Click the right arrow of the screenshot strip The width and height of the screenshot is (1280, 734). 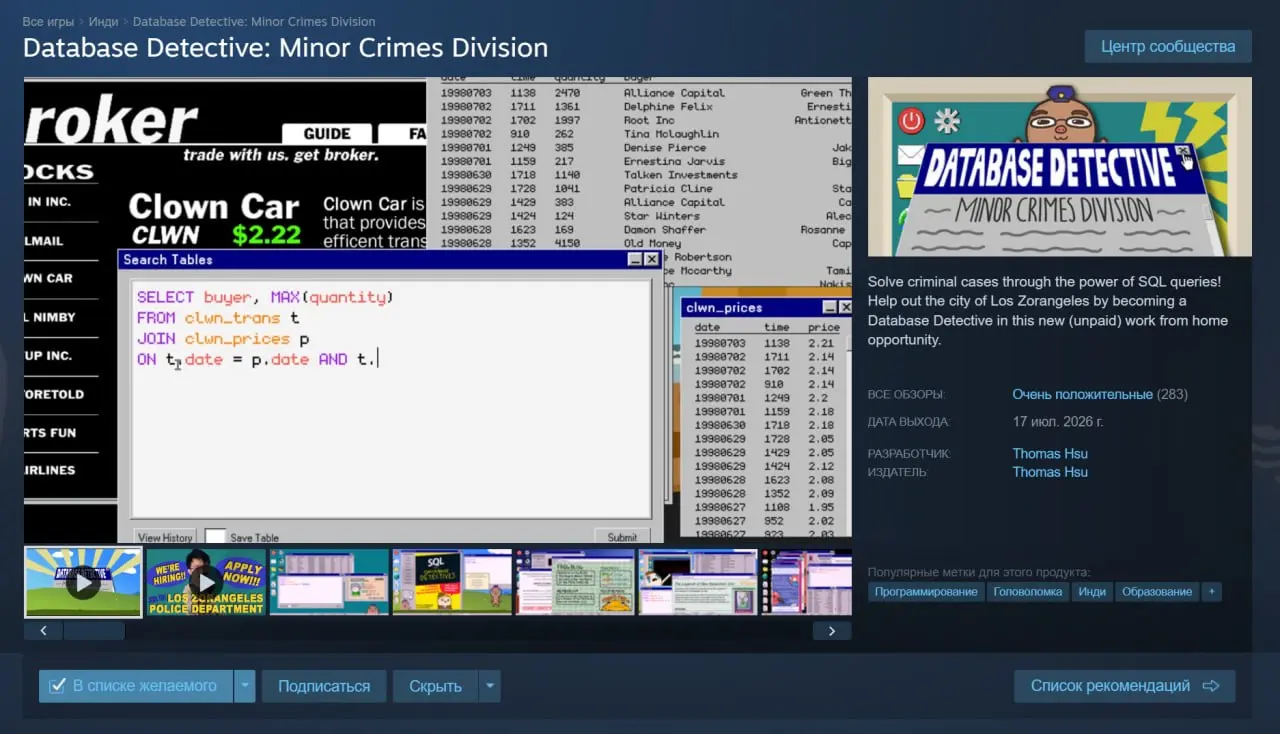tap(831, 631)
